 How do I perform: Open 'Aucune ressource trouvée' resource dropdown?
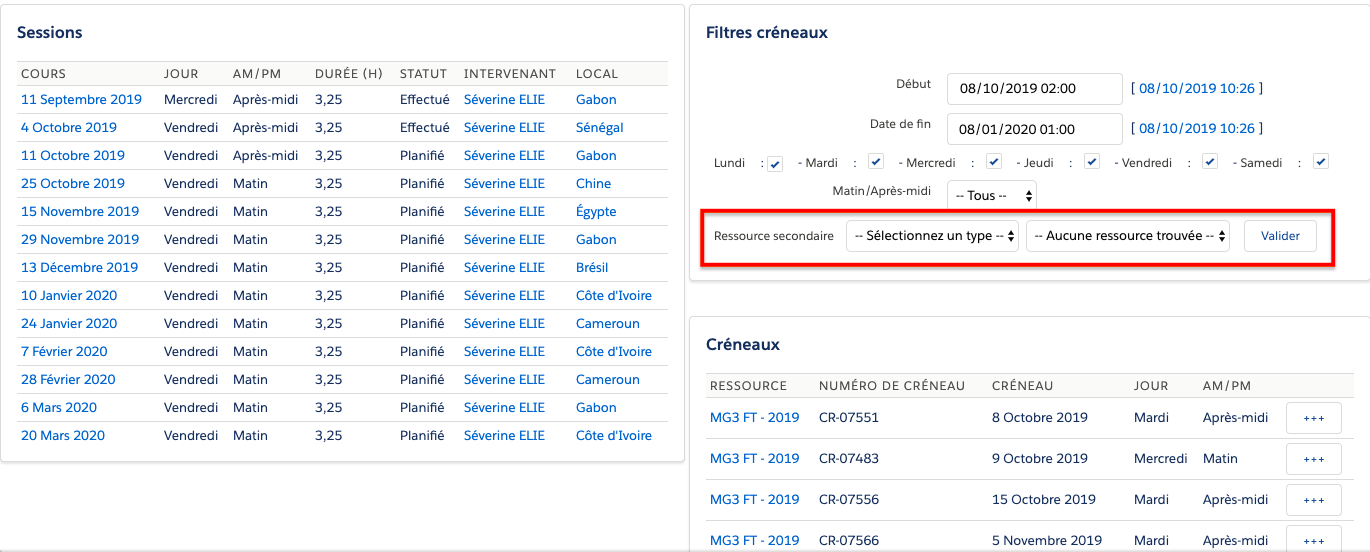(1128, 236)
